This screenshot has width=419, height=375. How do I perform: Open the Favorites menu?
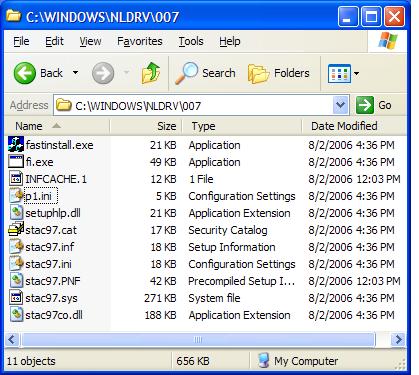tap(140, 41)
